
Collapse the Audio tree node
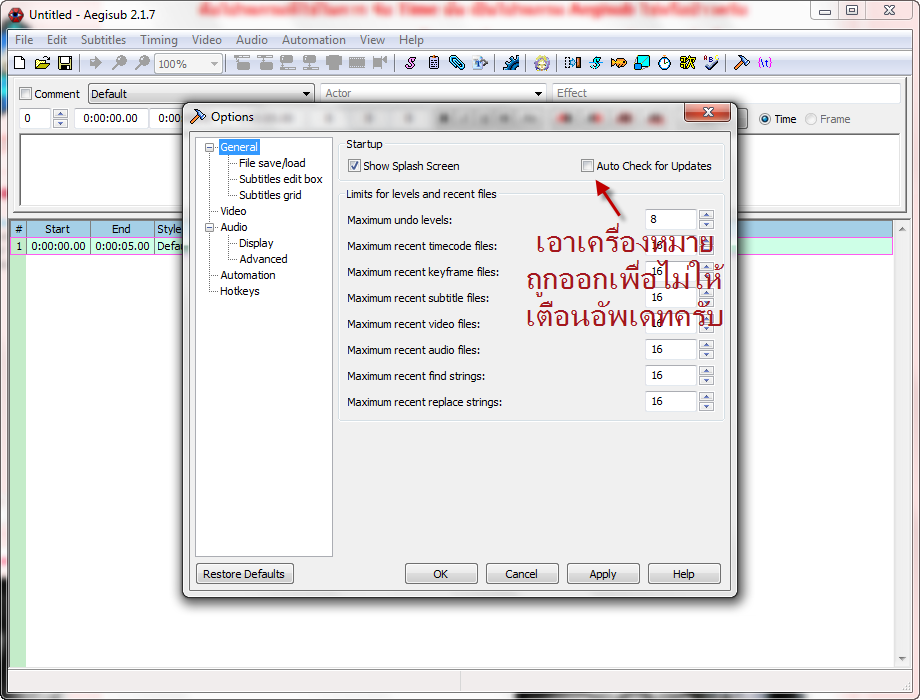pos(209,228)
